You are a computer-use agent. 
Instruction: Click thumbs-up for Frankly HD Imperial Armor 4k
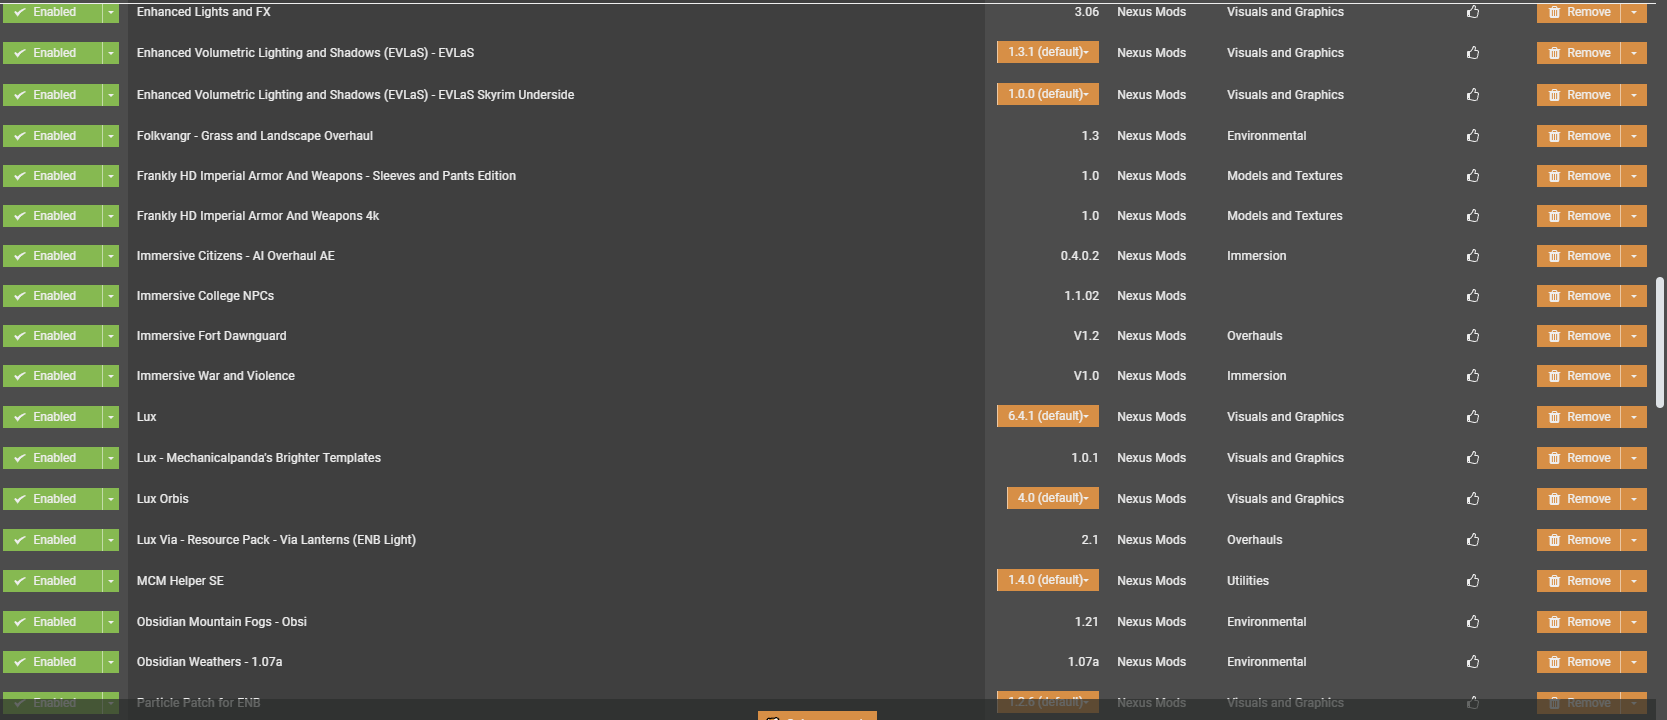tap(1473, 216)
